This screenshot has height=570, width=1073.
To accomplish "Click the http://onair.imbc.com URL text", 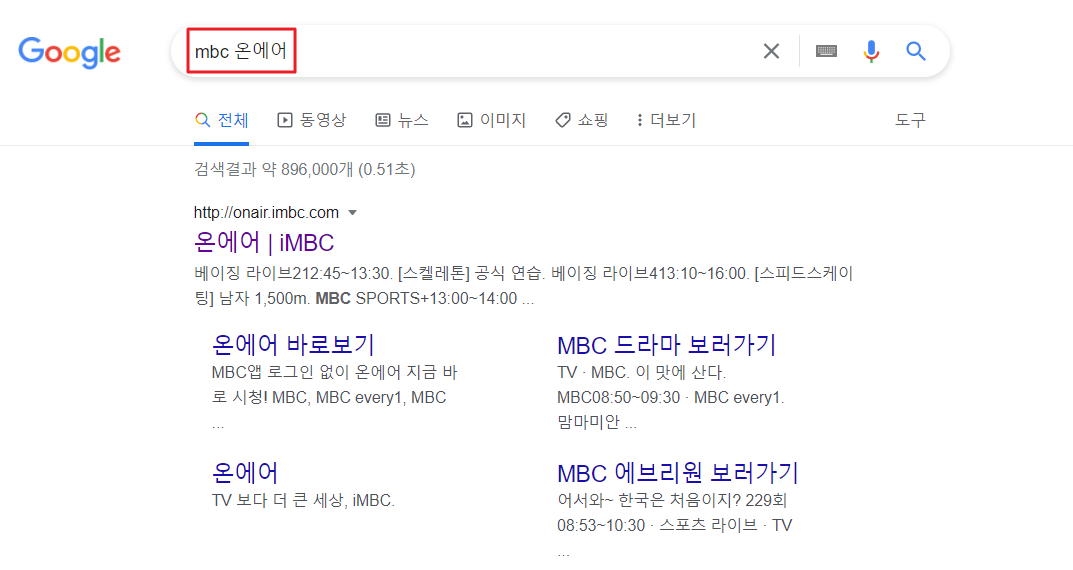I will pos(266,213).
